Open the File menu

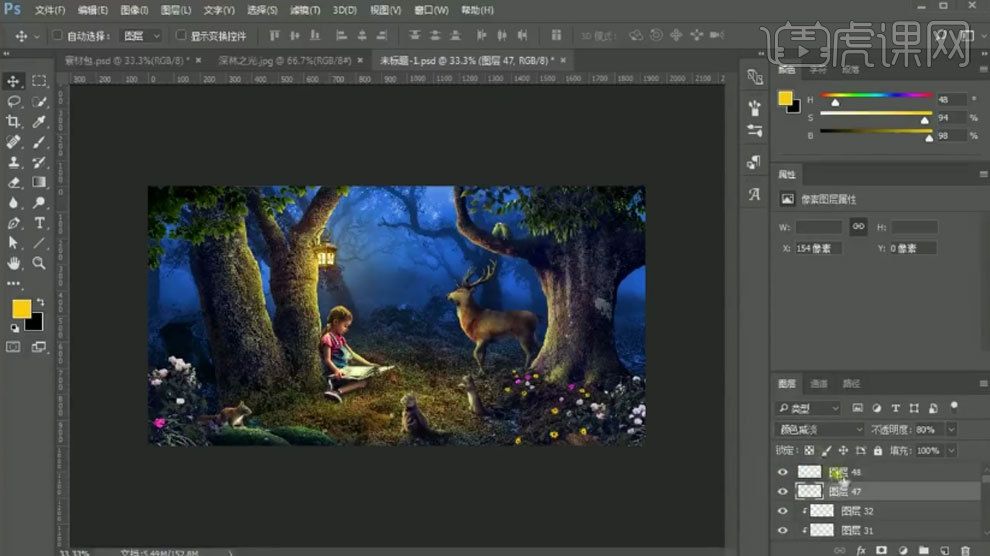[x=50, y=10]
